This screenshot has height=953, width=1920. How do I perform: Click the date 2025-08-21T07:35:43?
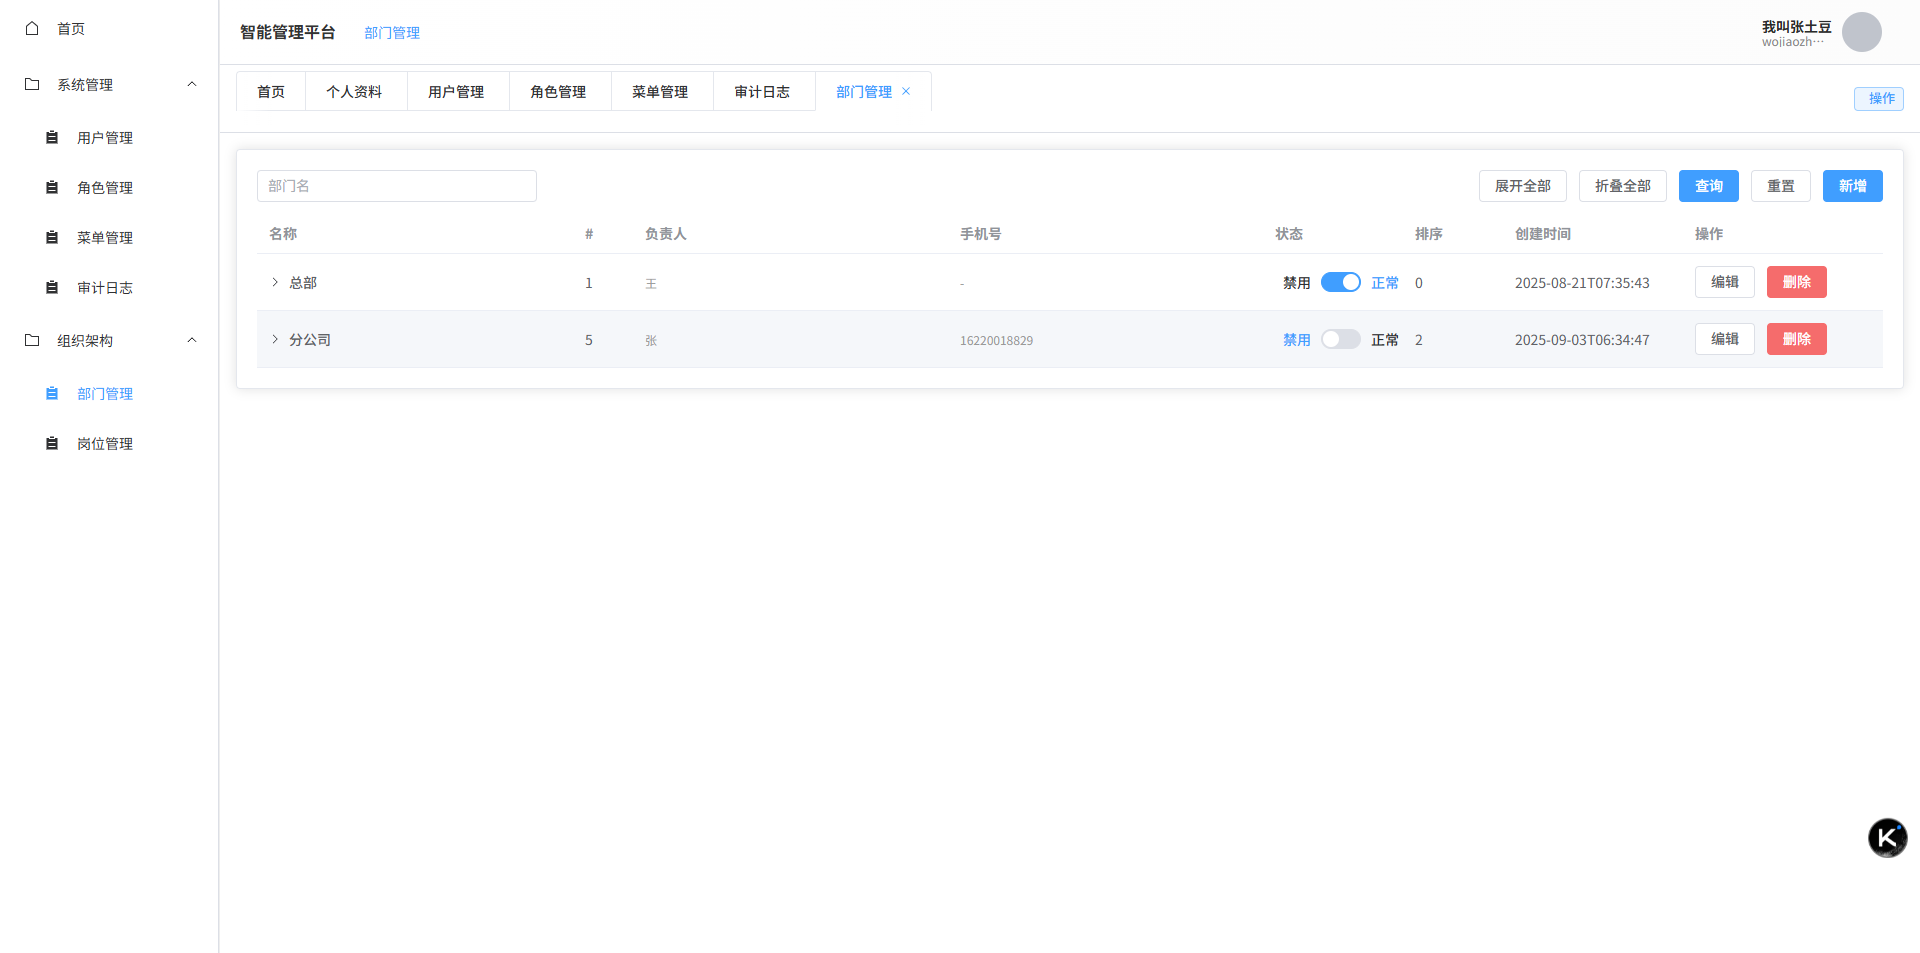[x=1582, y=283]
